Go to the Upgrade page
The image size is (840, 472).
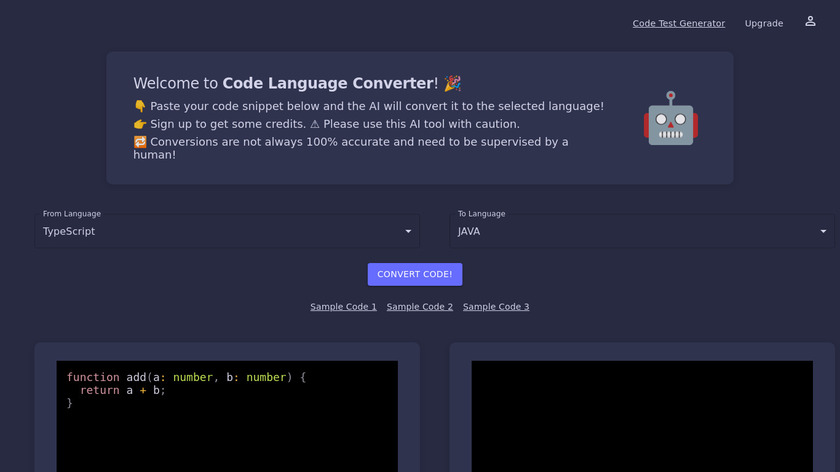tap(764, 23)
